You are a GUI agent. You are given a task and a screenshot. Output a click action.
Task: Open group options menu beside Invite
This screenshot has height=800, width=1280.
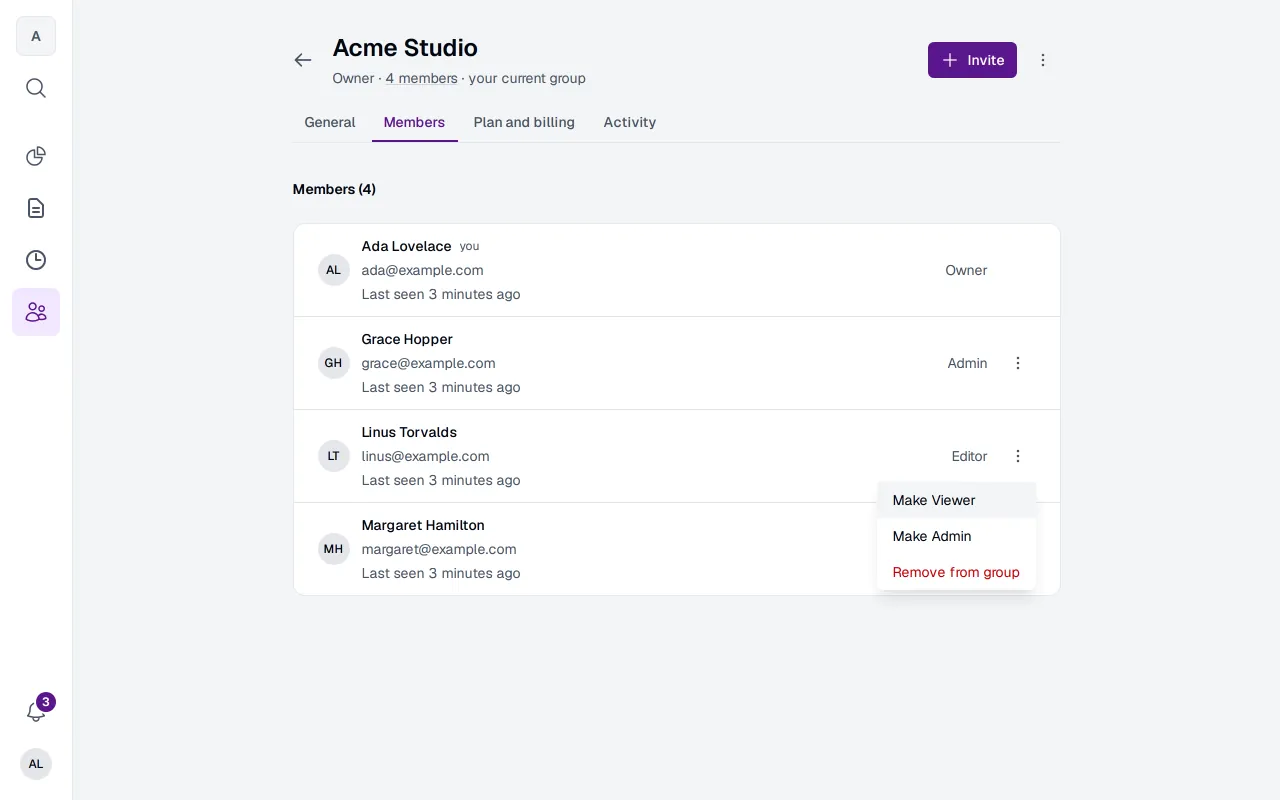1043,60
